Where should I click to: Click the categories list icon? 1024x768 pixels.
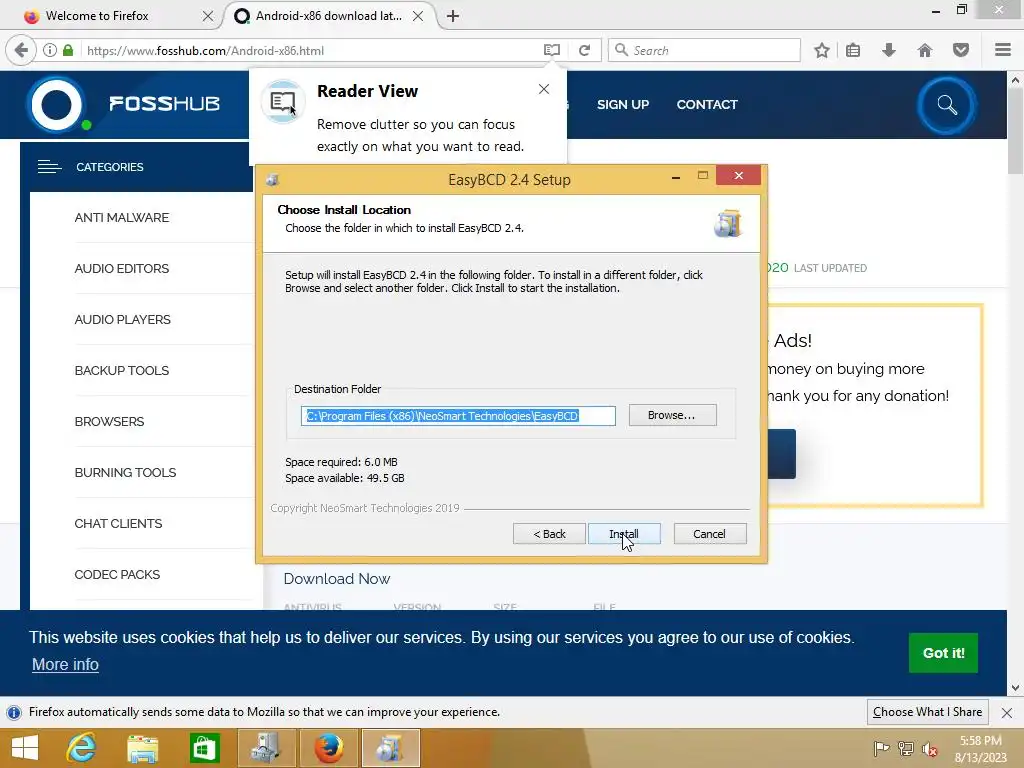[49, 167]
